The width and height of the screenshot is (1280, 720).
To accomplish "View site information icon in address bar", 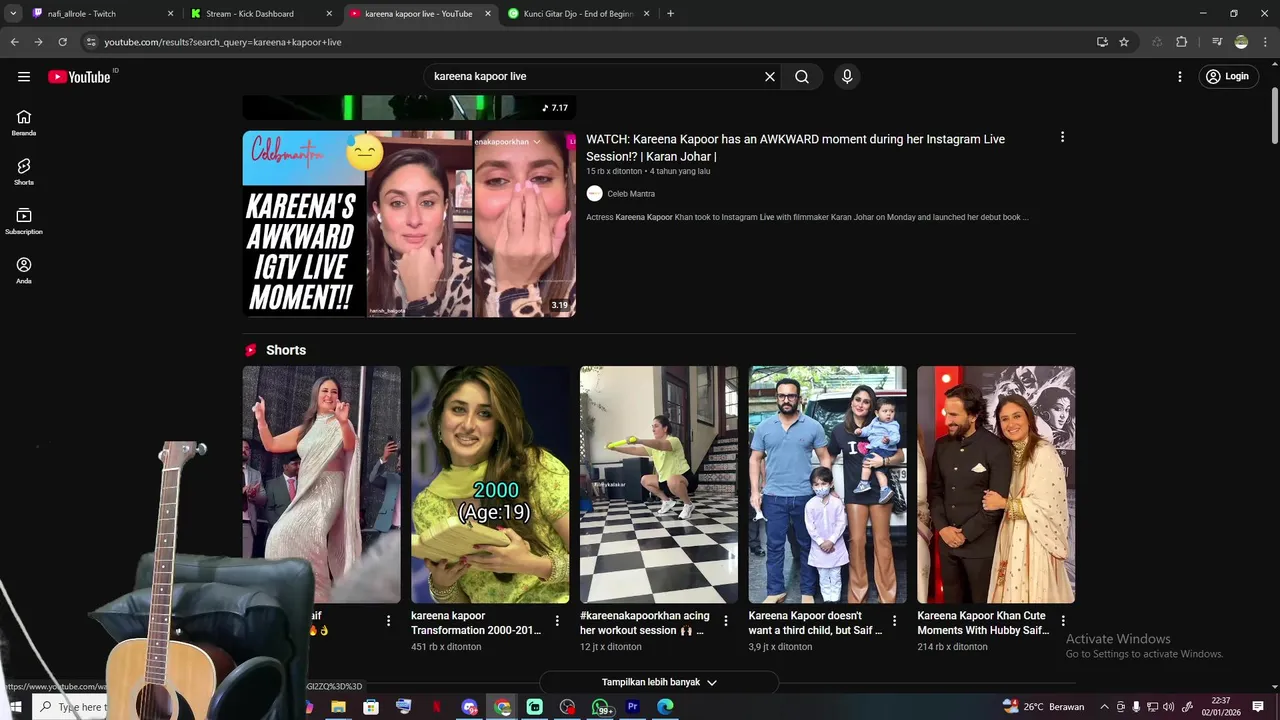I will pos(91,42).
